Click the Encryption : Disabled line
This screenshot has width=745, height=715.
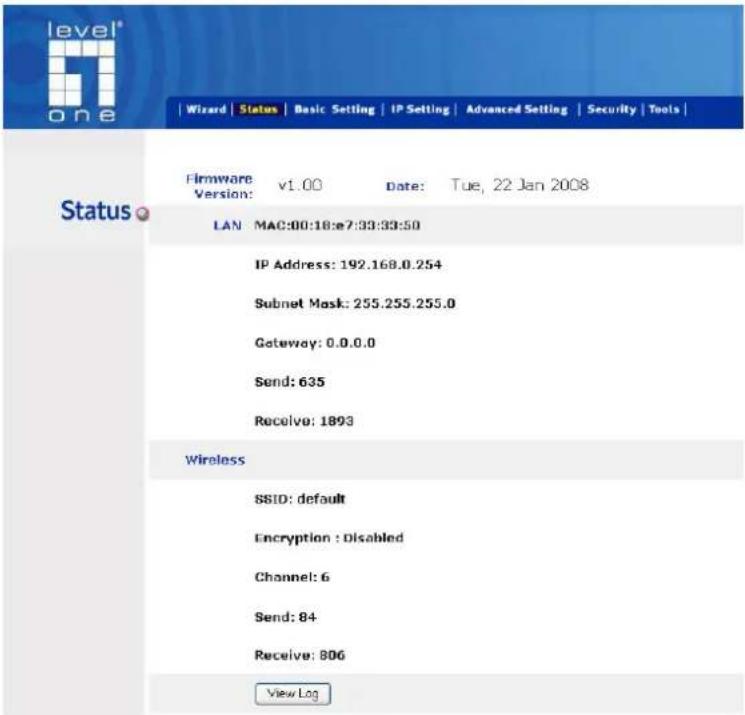[329, 538]
